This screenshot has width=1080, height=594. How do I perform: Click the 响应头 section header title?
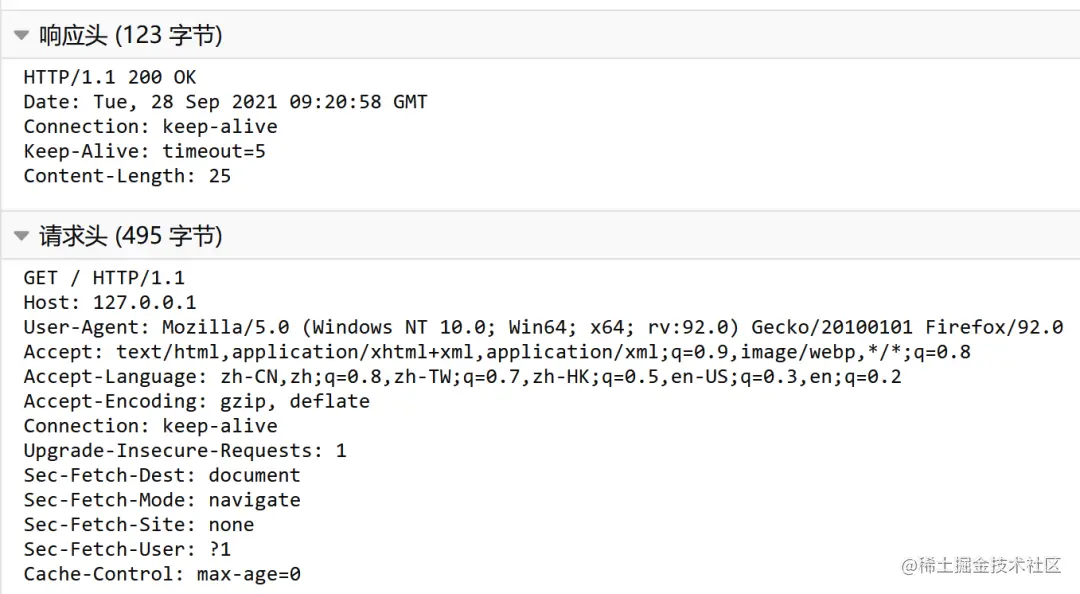[130, 34]
